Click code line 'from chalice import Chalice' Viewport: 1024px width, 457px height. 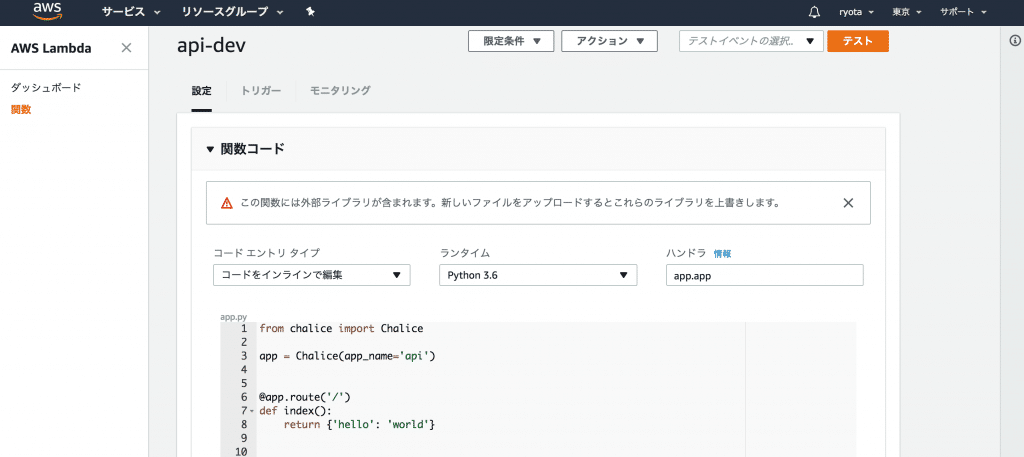341,328
